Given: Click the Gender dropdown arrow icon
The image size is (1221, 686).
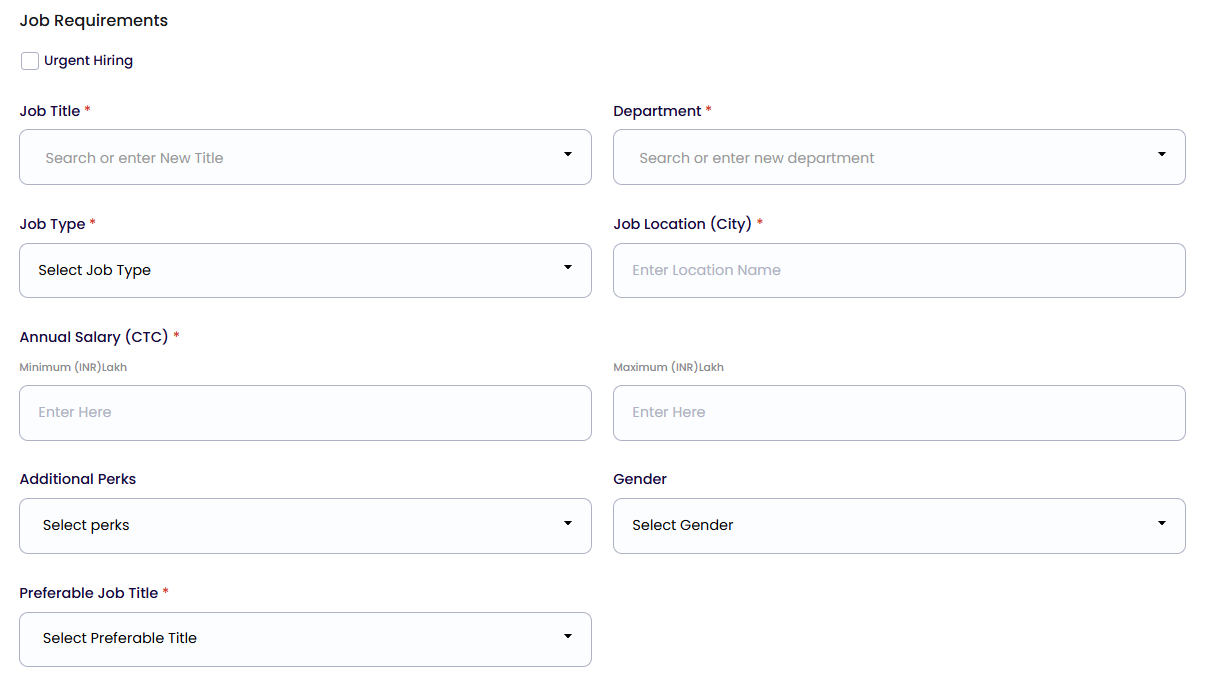Looking at the screenshot, I should [1161, 524].
